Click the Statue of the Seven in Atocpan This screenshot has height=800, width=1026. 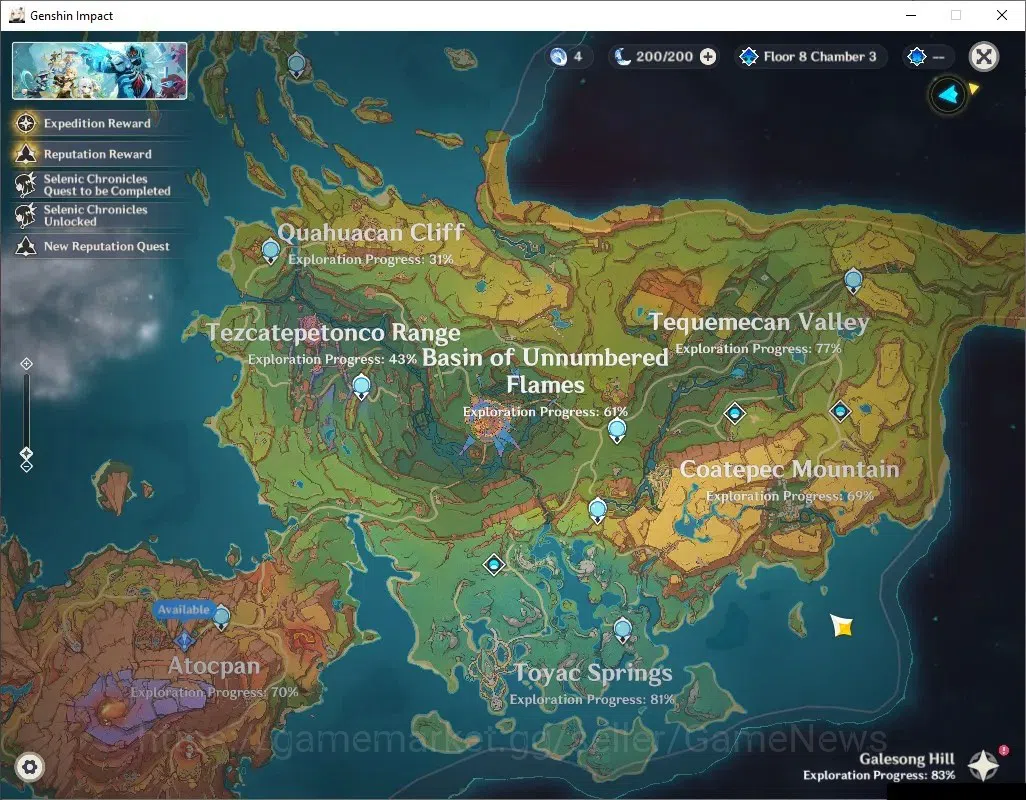tap(185, 640)
